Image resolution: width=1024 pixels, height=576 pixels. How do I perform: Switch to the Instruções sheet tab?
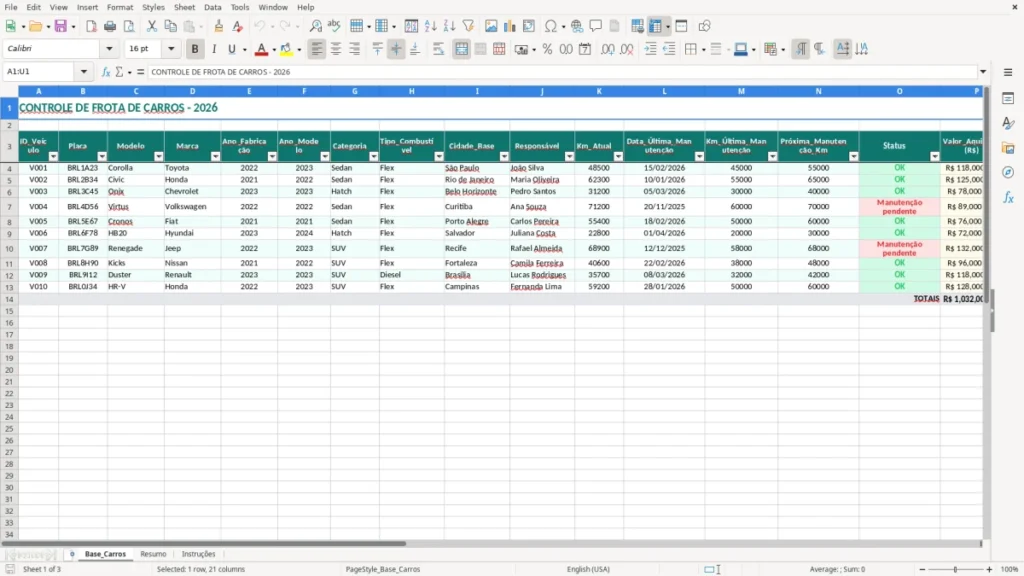[199, 554]
